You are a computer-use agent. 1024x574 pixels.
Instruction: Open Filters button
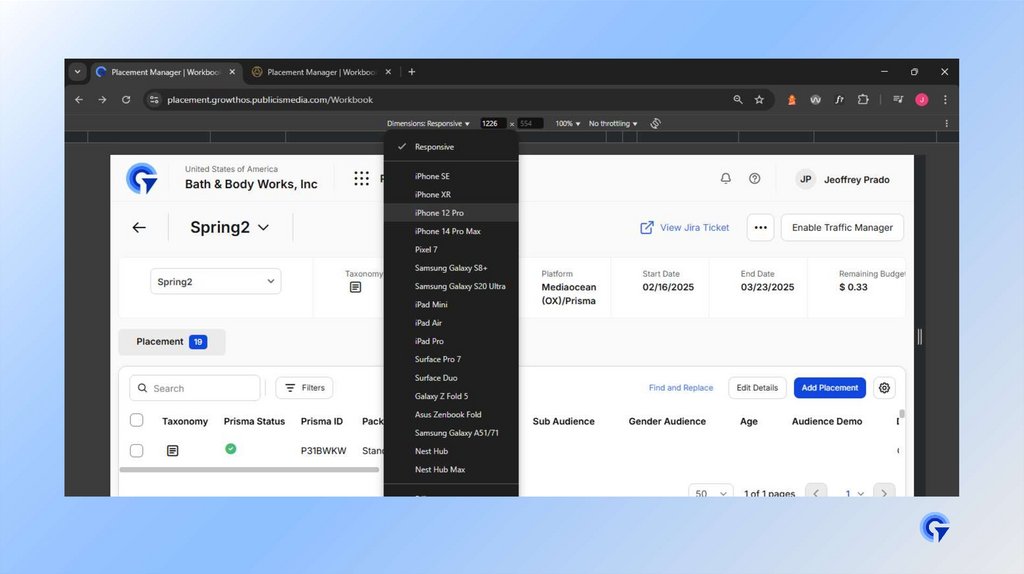tap(304, 388)
